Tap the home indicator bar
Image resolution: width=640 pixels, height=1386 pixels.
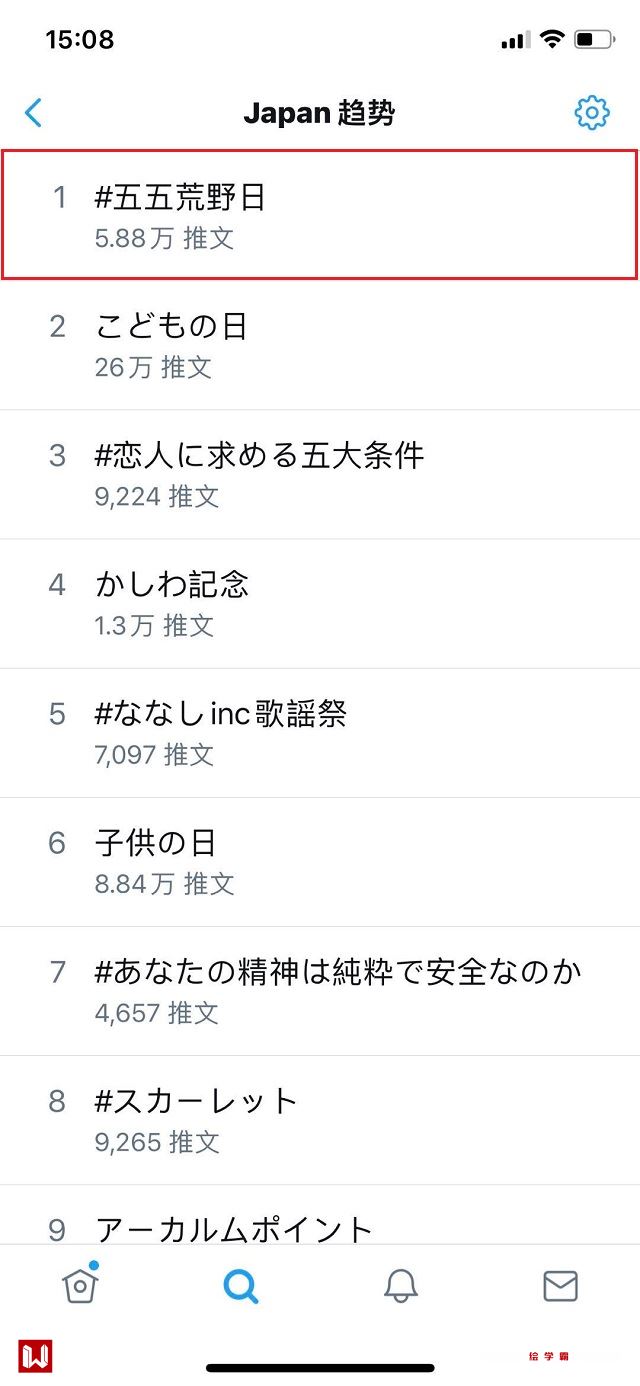pos(320,1367)
